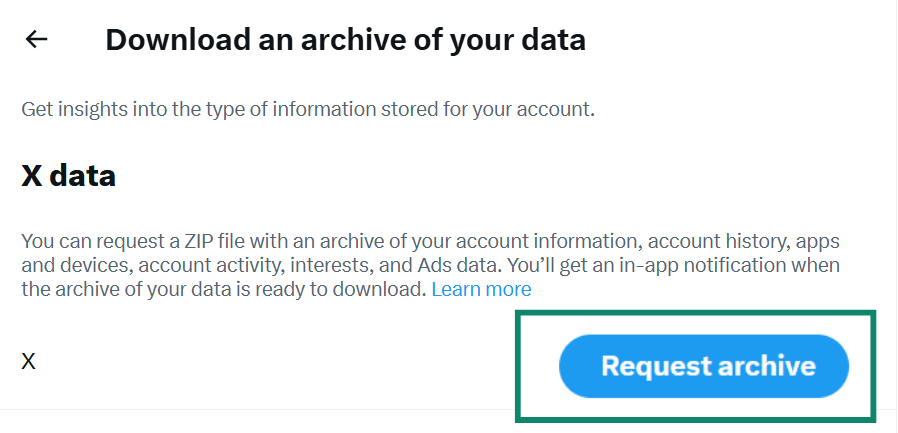Click "stored for your account" subtitle text
The image size is (898, 433).
point(498,108)
